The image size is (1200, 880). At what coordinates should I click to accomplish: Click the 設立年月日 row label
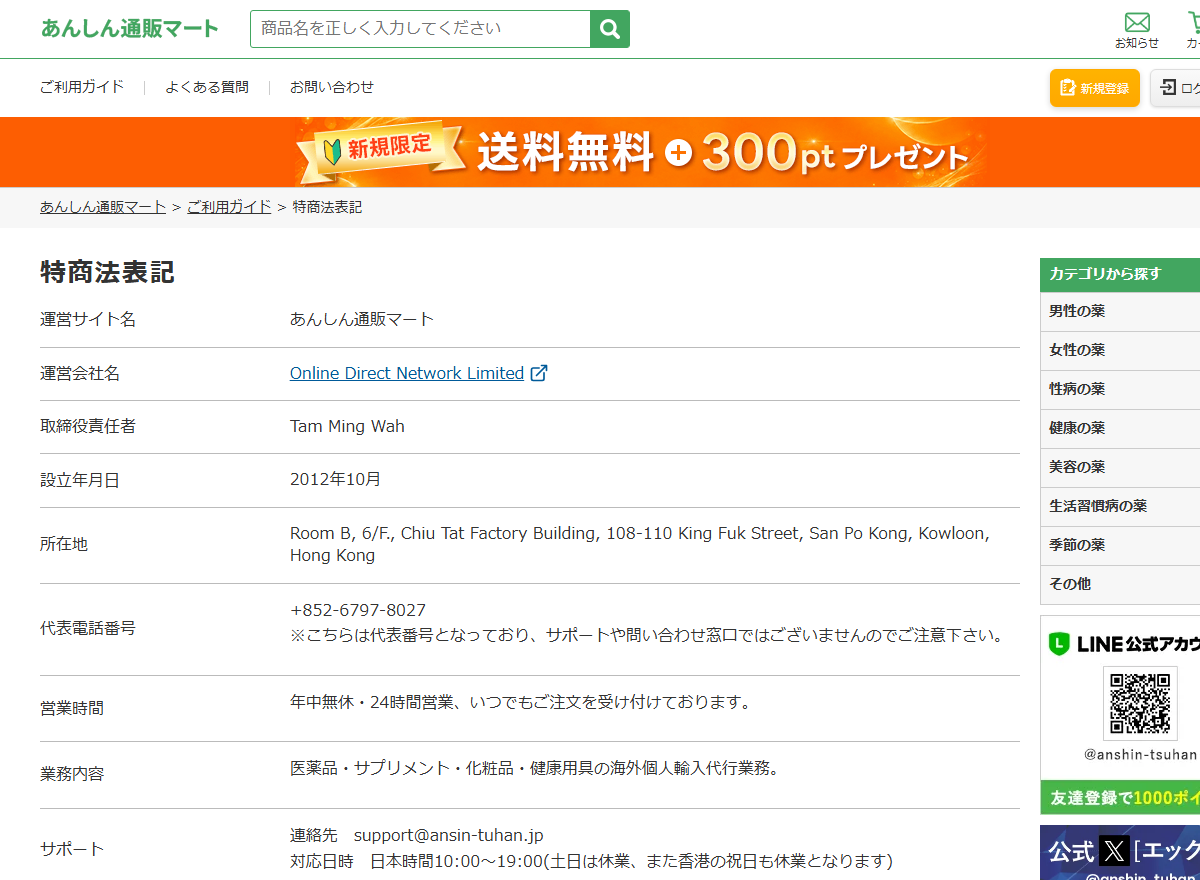click(80, 480)
